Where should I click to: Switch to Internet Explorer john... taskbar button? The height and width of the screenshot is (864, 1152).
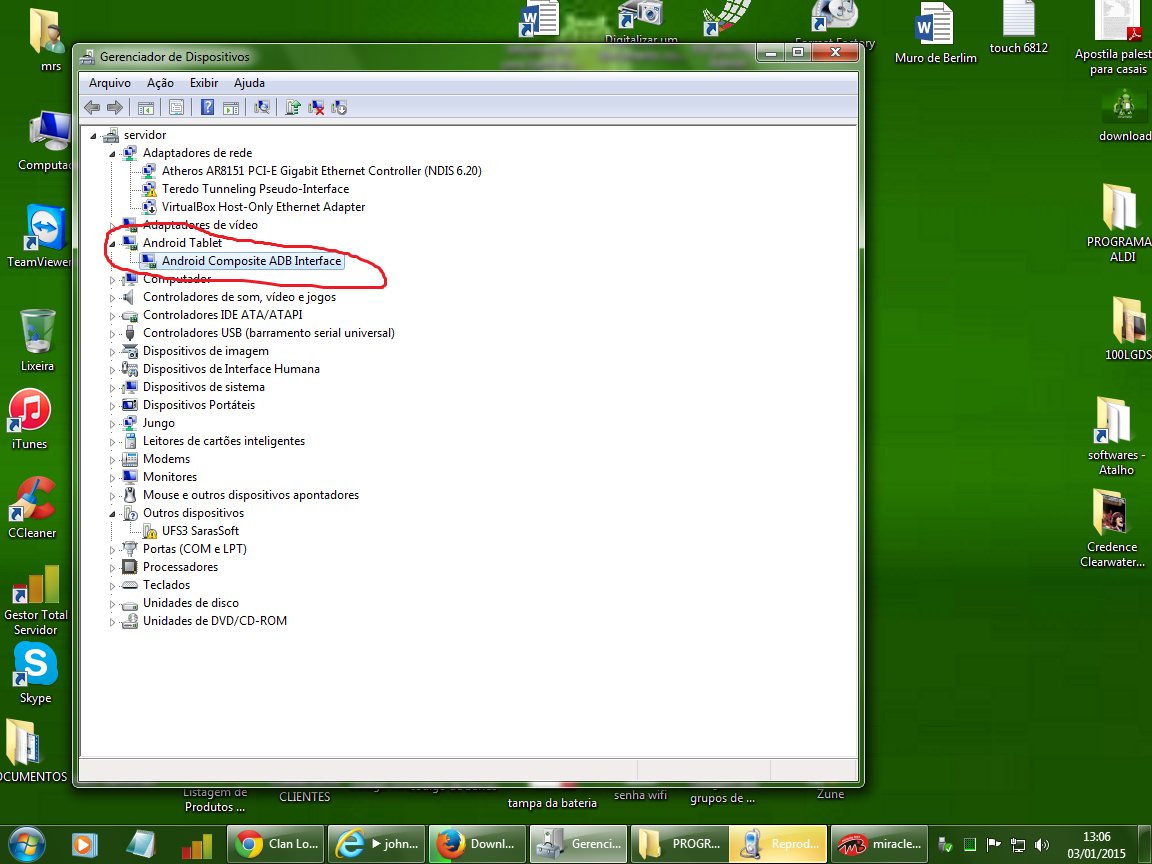(377, 844)
